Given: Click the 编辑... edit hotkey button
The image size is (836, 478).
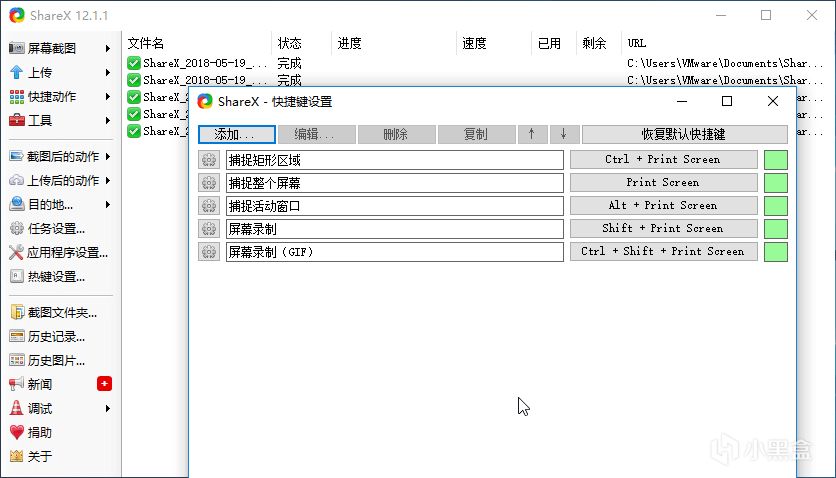Looking at the screenshot, I should pos(317,134).
